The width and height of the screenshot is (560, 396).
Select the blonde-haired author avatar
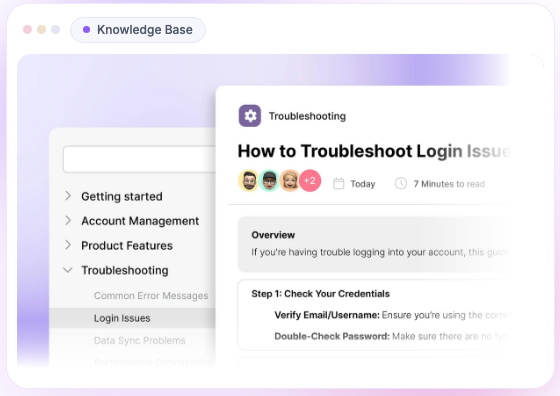point(290,181)
